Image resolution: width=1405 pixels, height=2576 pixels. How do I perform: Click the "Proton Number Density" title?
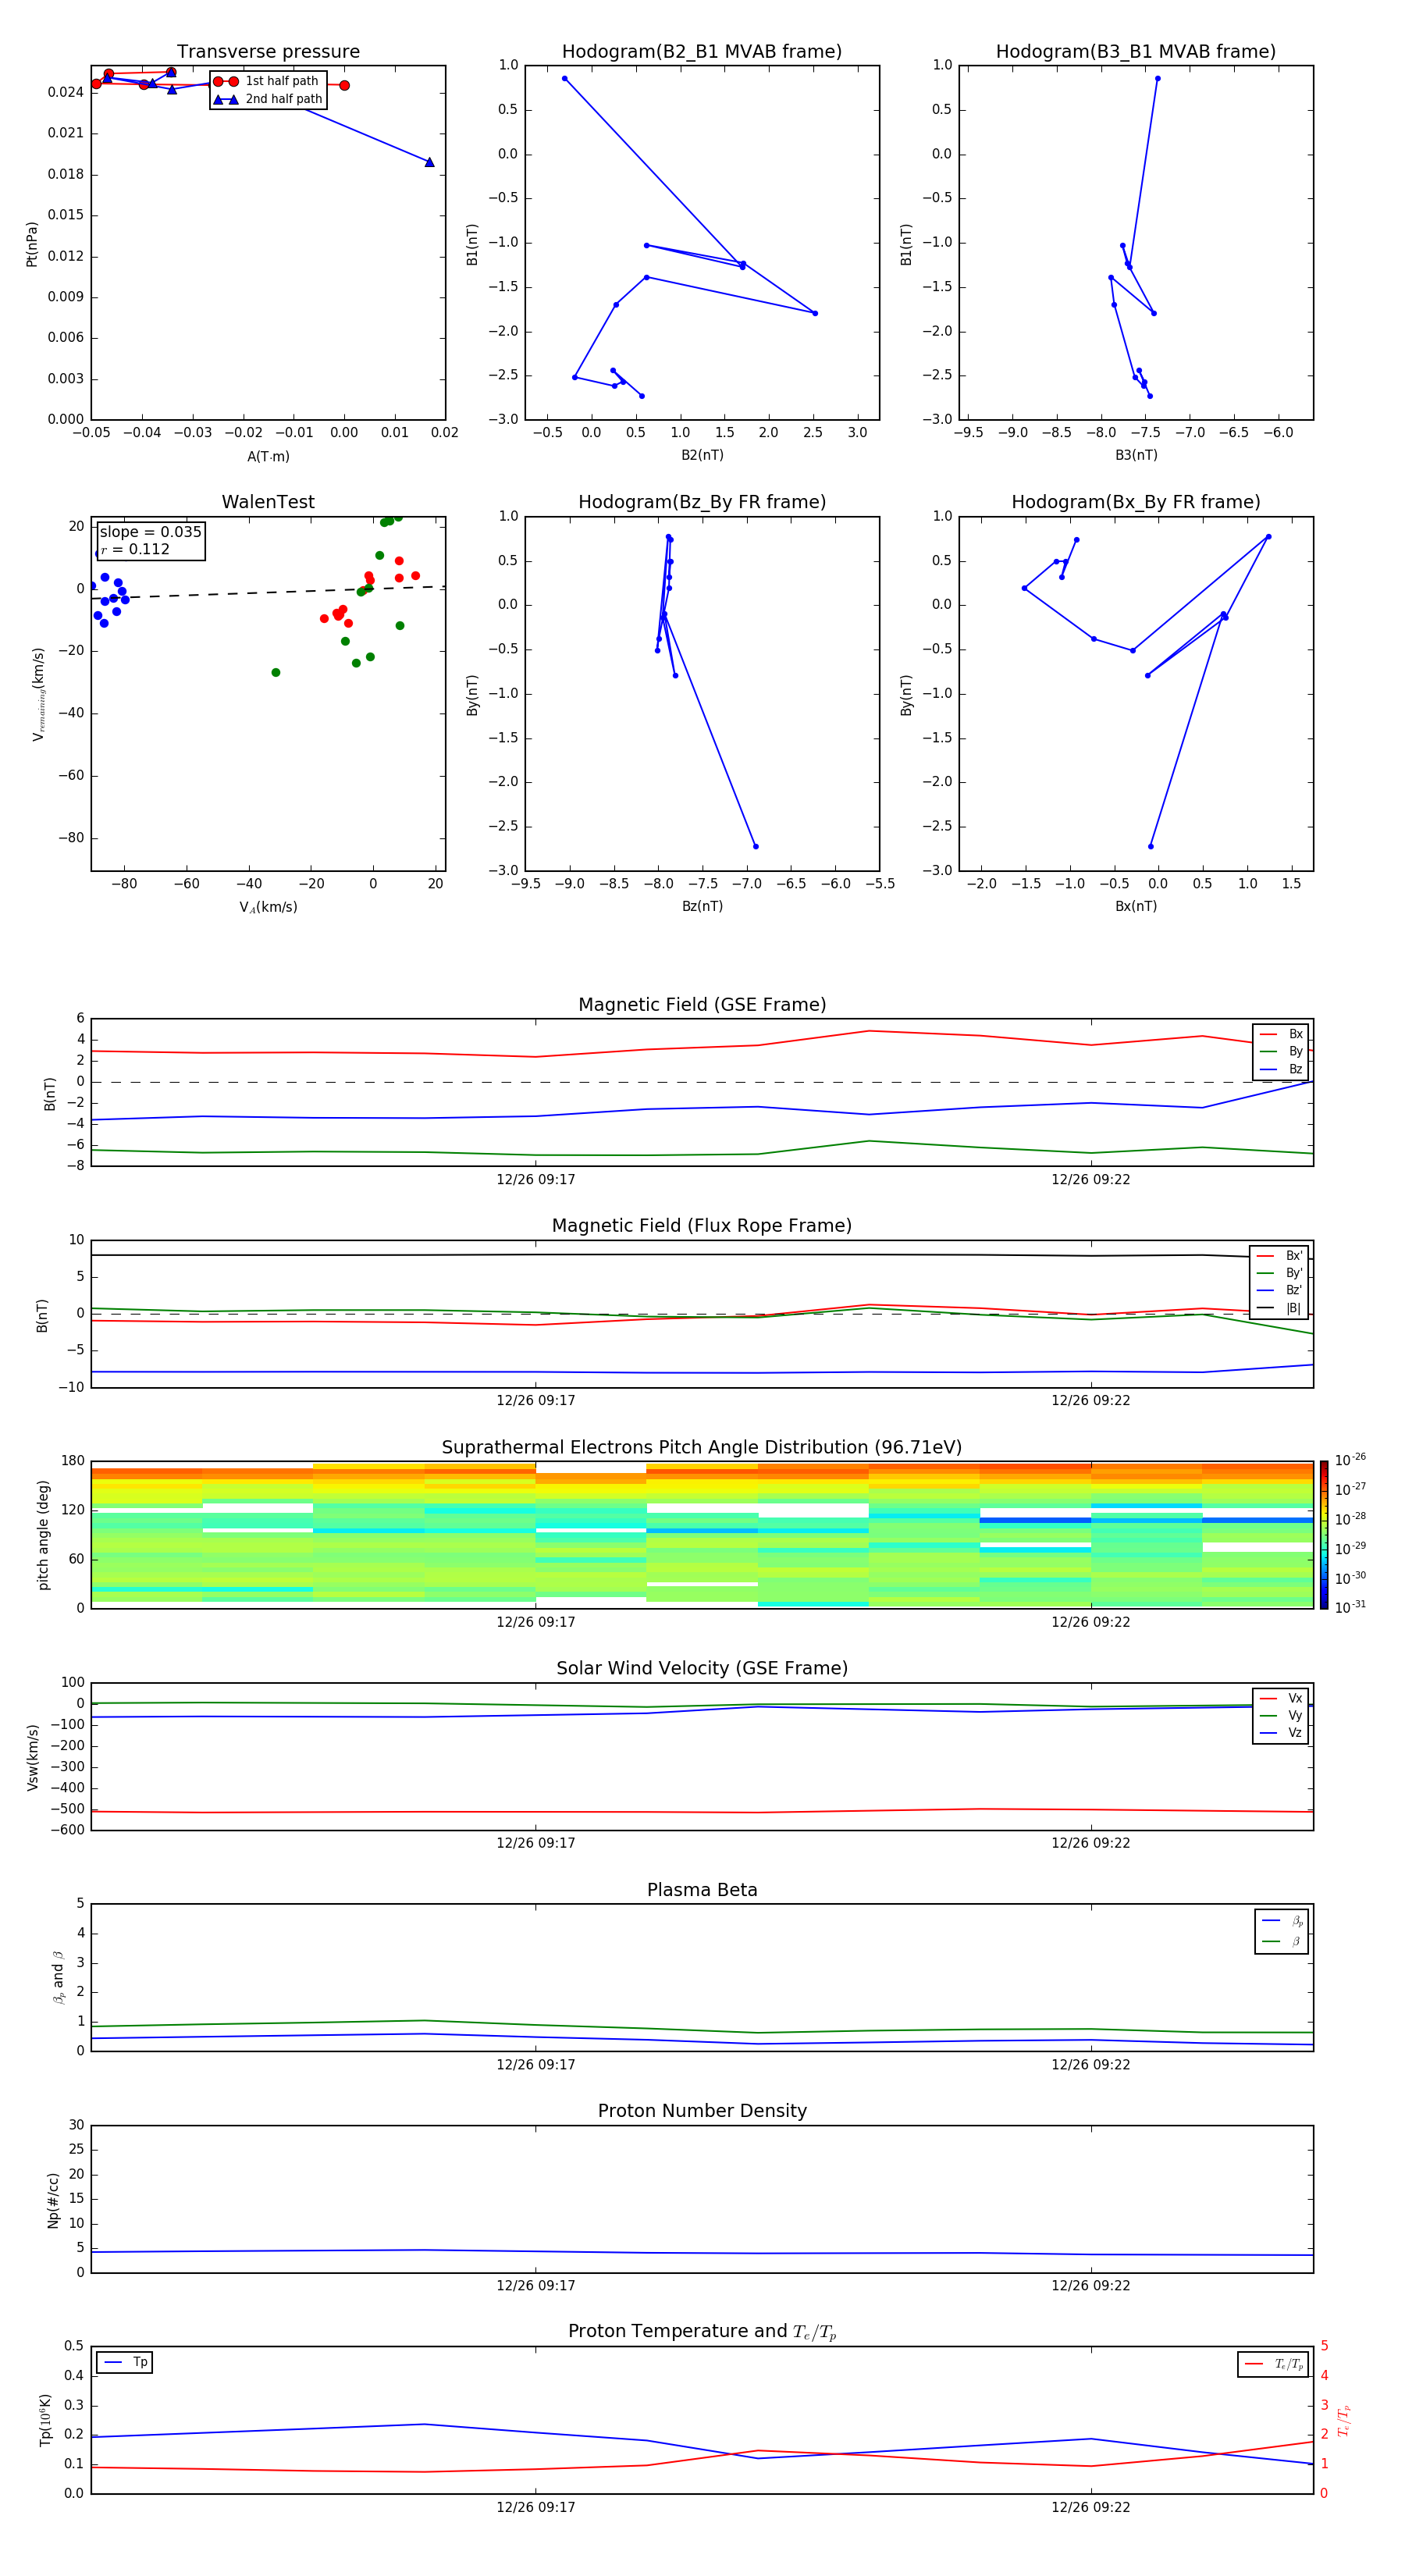(x=702, y=2111)
